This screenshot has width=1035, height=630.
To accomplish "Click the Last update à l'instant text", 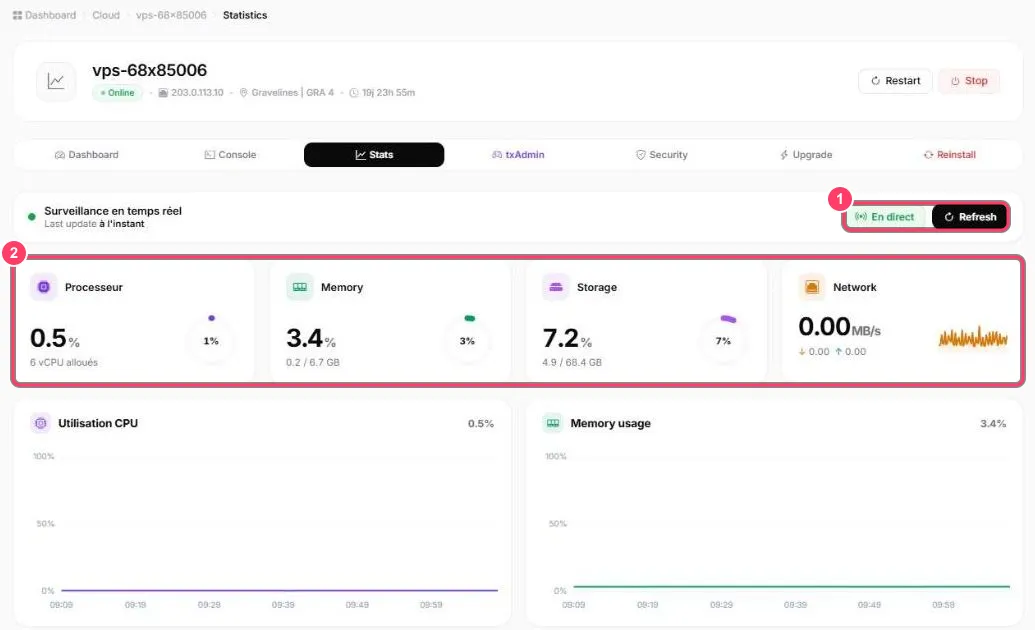I will tap(94, 224).
